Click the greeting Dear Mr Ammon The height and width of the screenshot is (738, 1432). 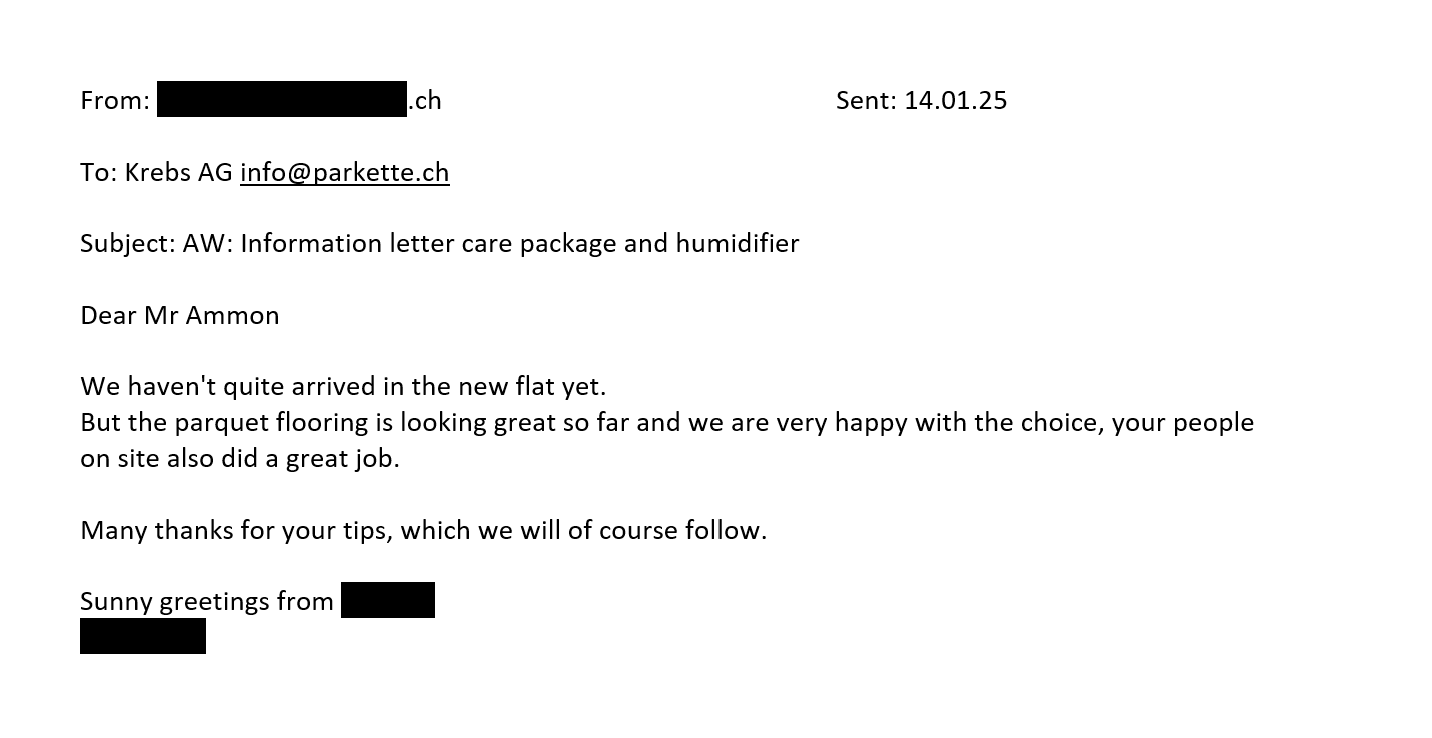tap(180, 315)
